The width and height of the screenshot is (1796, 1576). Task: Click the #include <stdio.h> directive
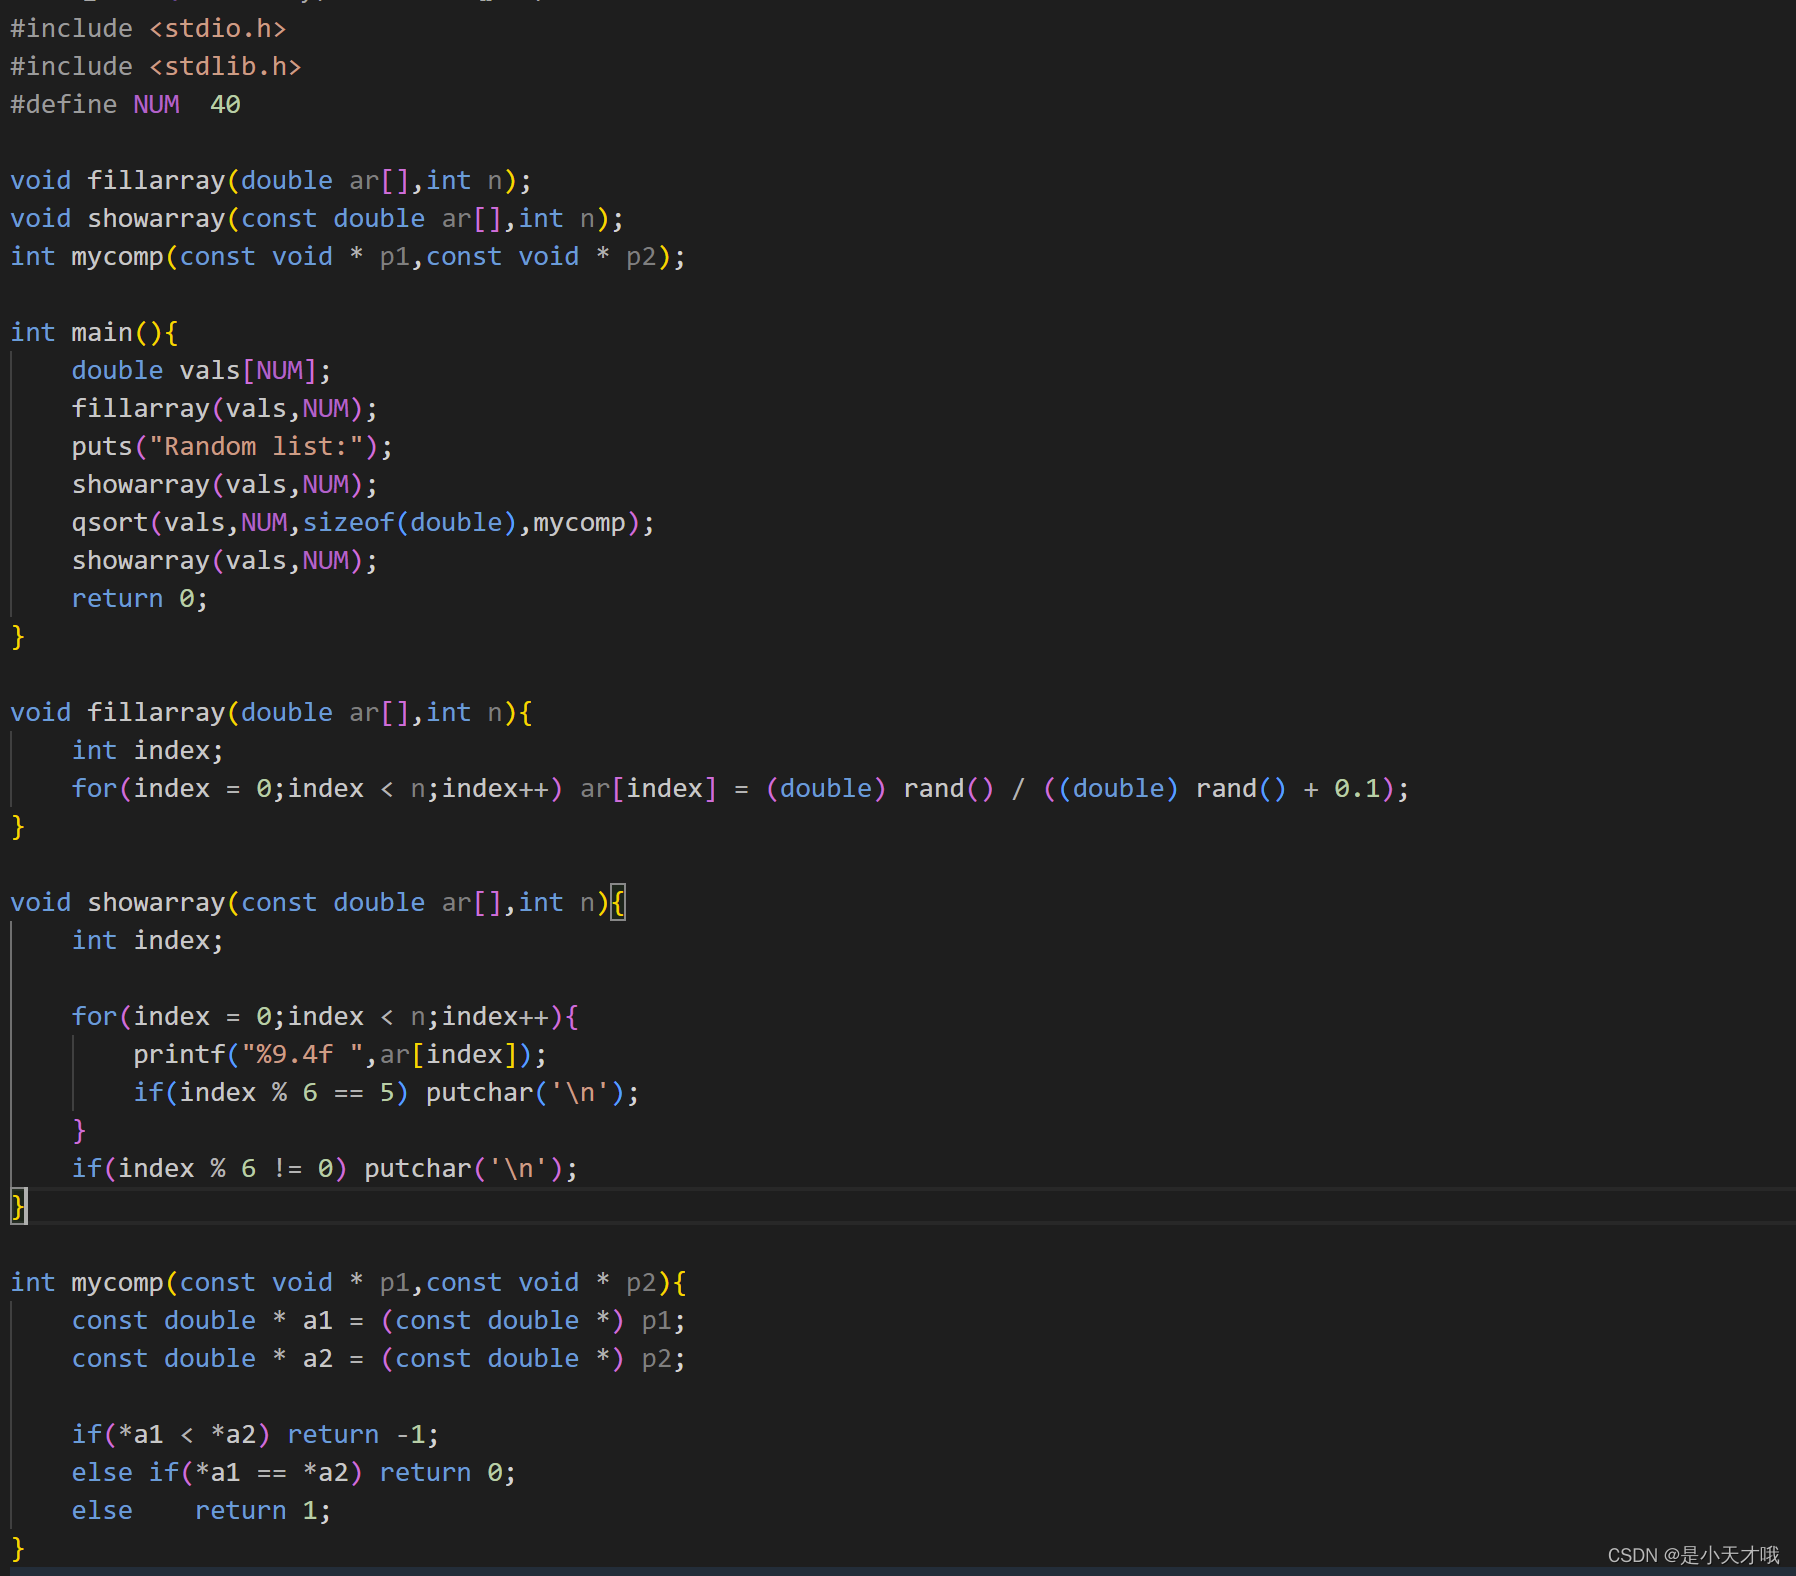tap(148, 28)
